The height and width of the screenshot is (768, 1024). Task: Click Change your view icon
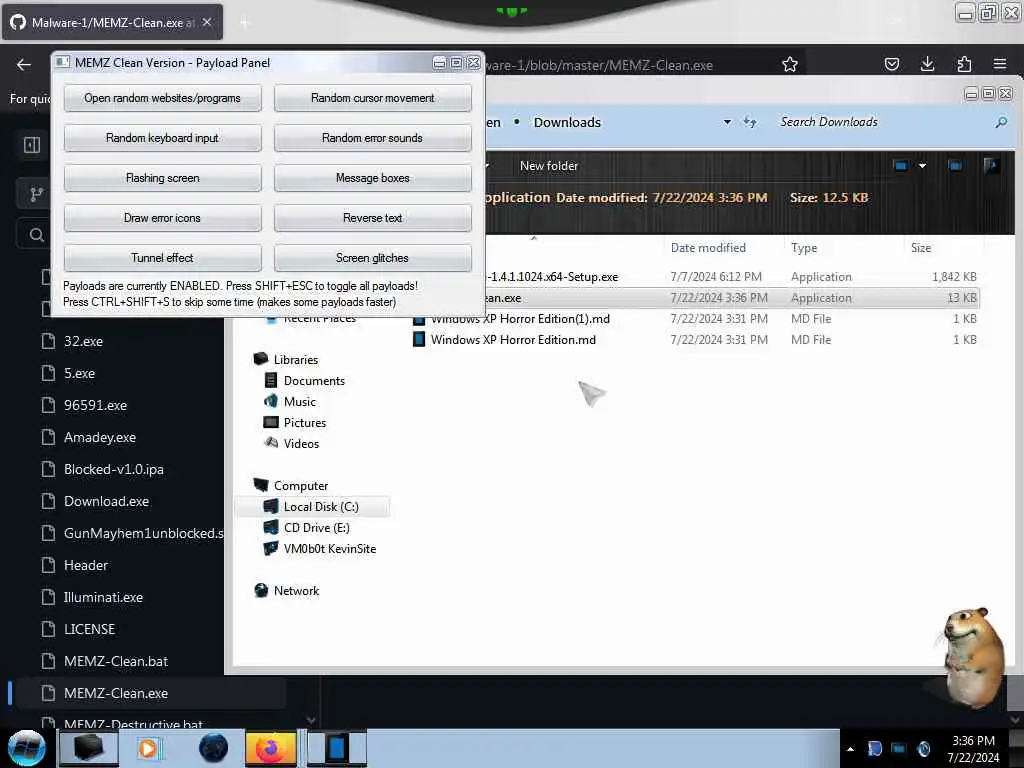pos(901,166)
